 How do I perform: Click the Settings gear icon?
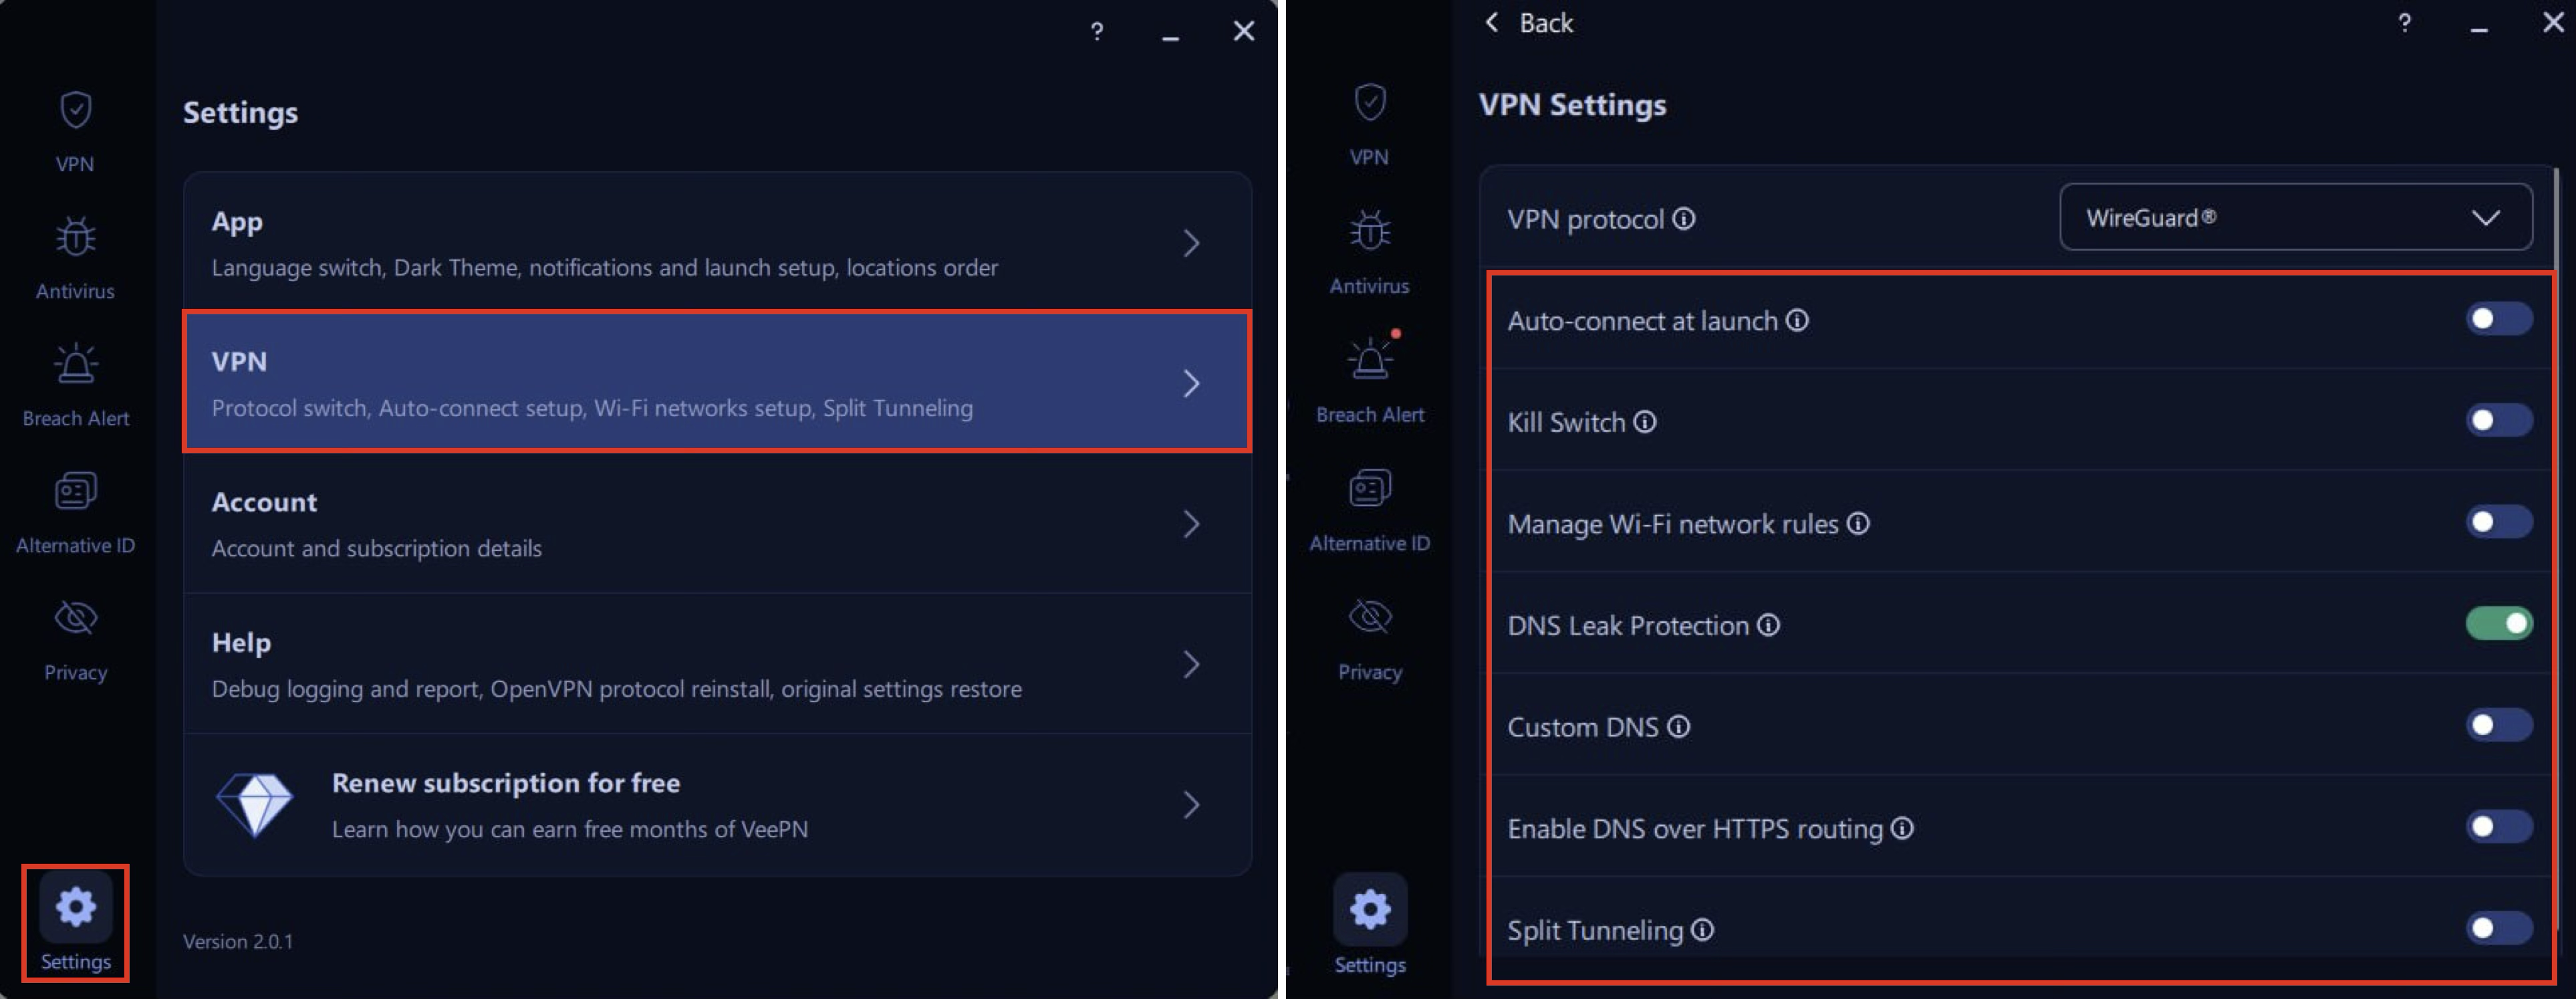pyautogui.click(x=74, y=906)
